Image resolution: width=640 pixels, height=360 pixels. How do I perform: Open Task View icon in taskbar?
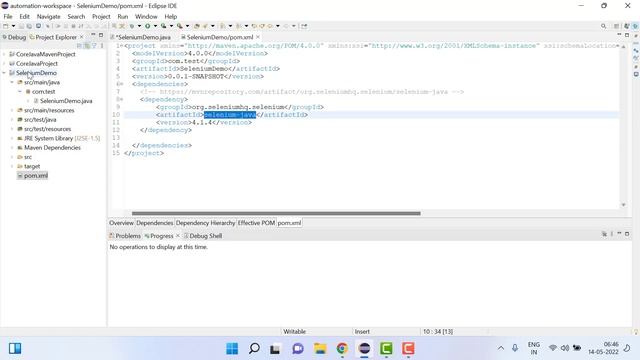[x=275, y=349]
